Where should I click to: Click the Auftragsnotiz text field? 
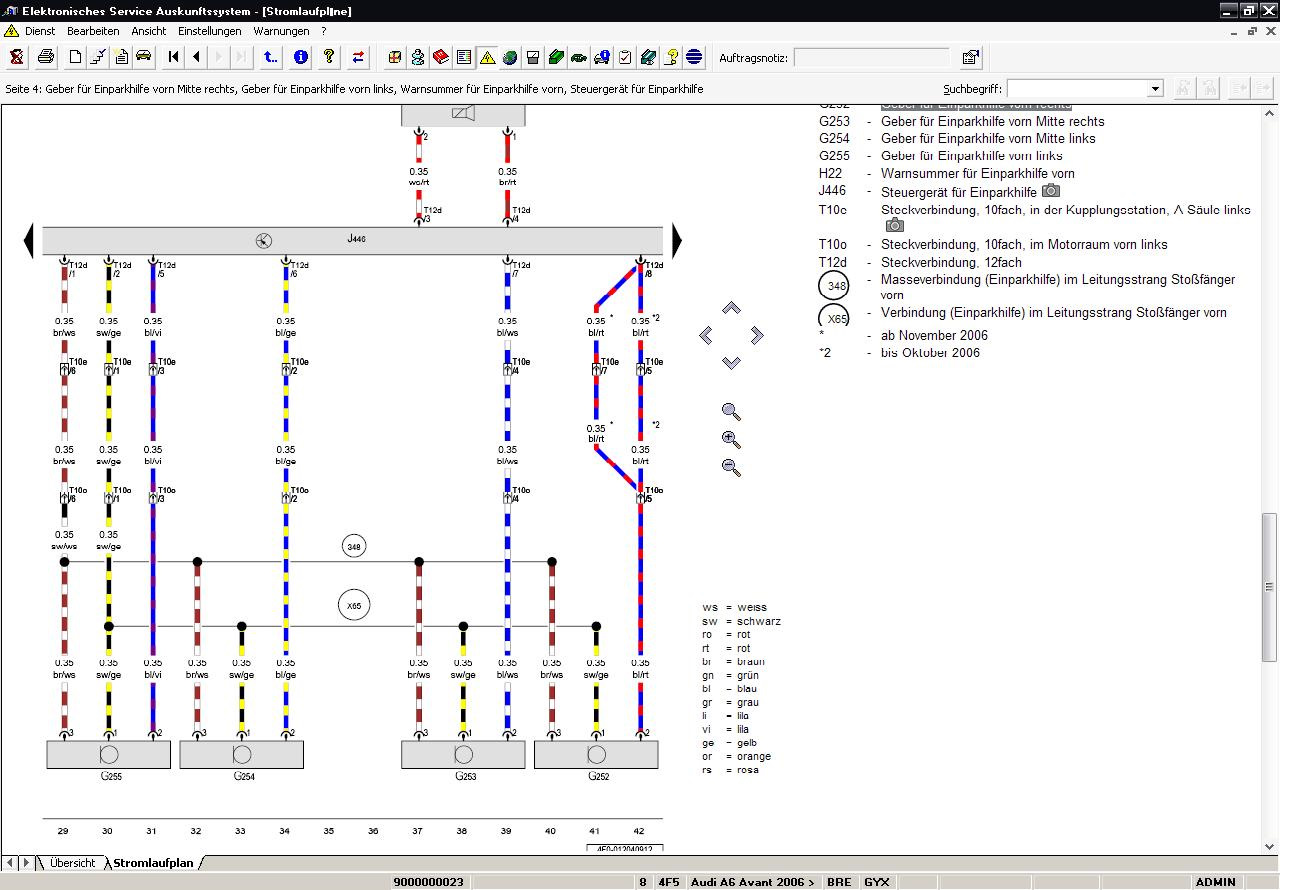[x=871, y=58]
